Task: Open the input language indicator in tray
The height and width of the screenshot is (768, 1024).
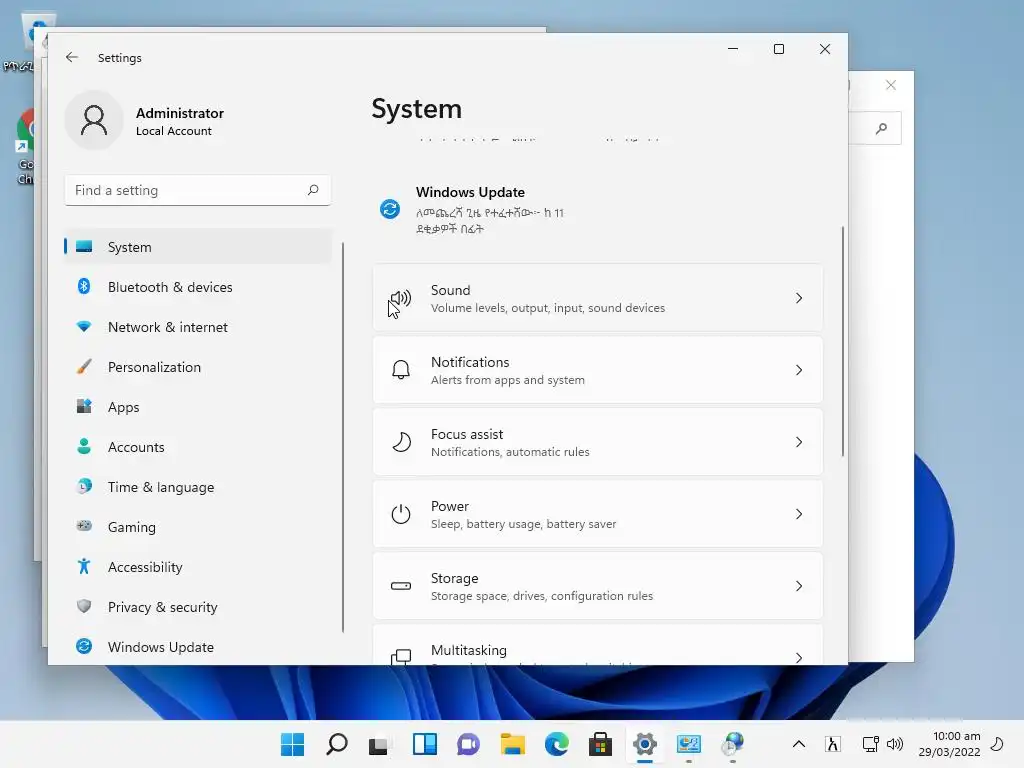Action: point(833,744)
